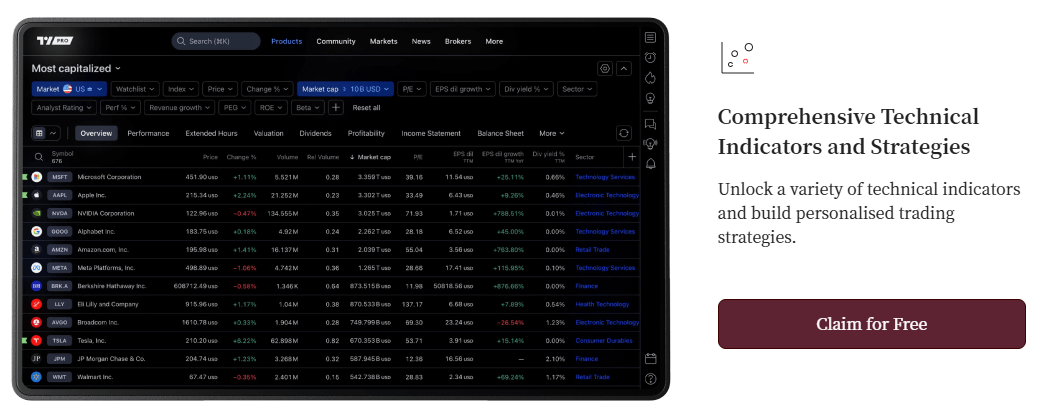Image resolution: width=1042 pixels, height=410 pixels.
Task: Click the BRK.A ticker symbol
Action: click(x=60, y=286)
